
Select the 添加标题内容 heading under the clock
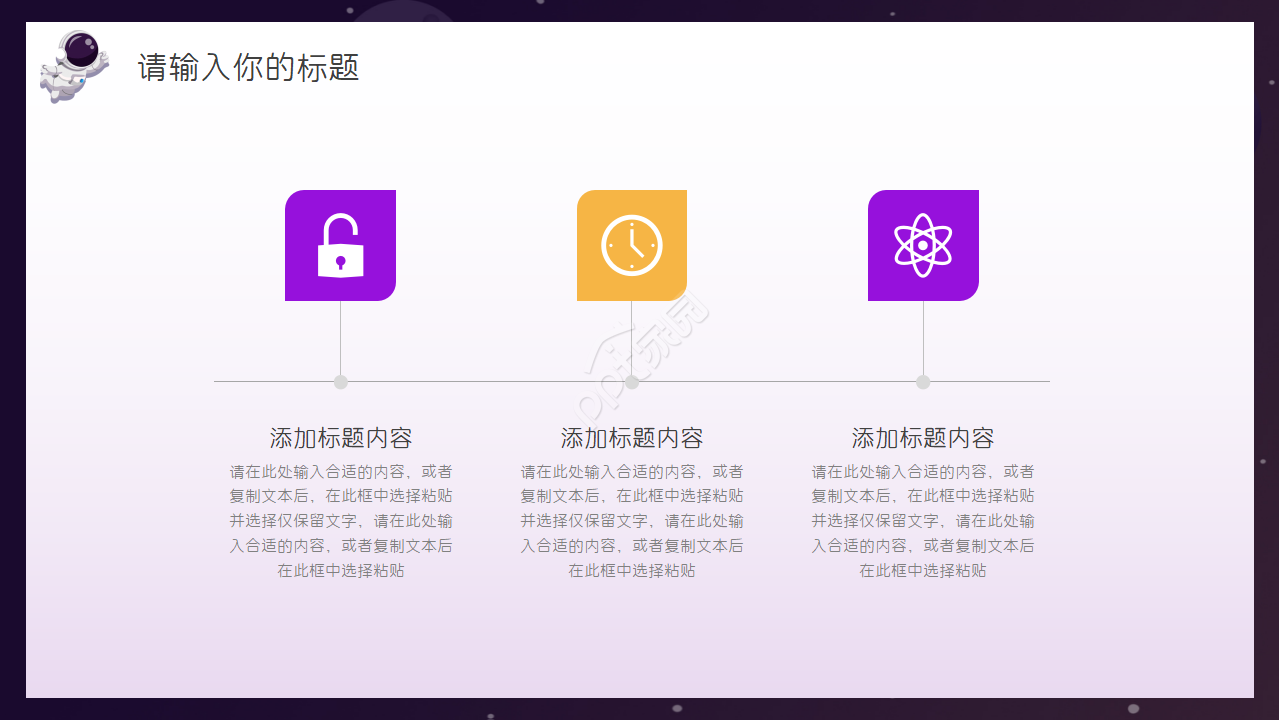pos(632,438)
